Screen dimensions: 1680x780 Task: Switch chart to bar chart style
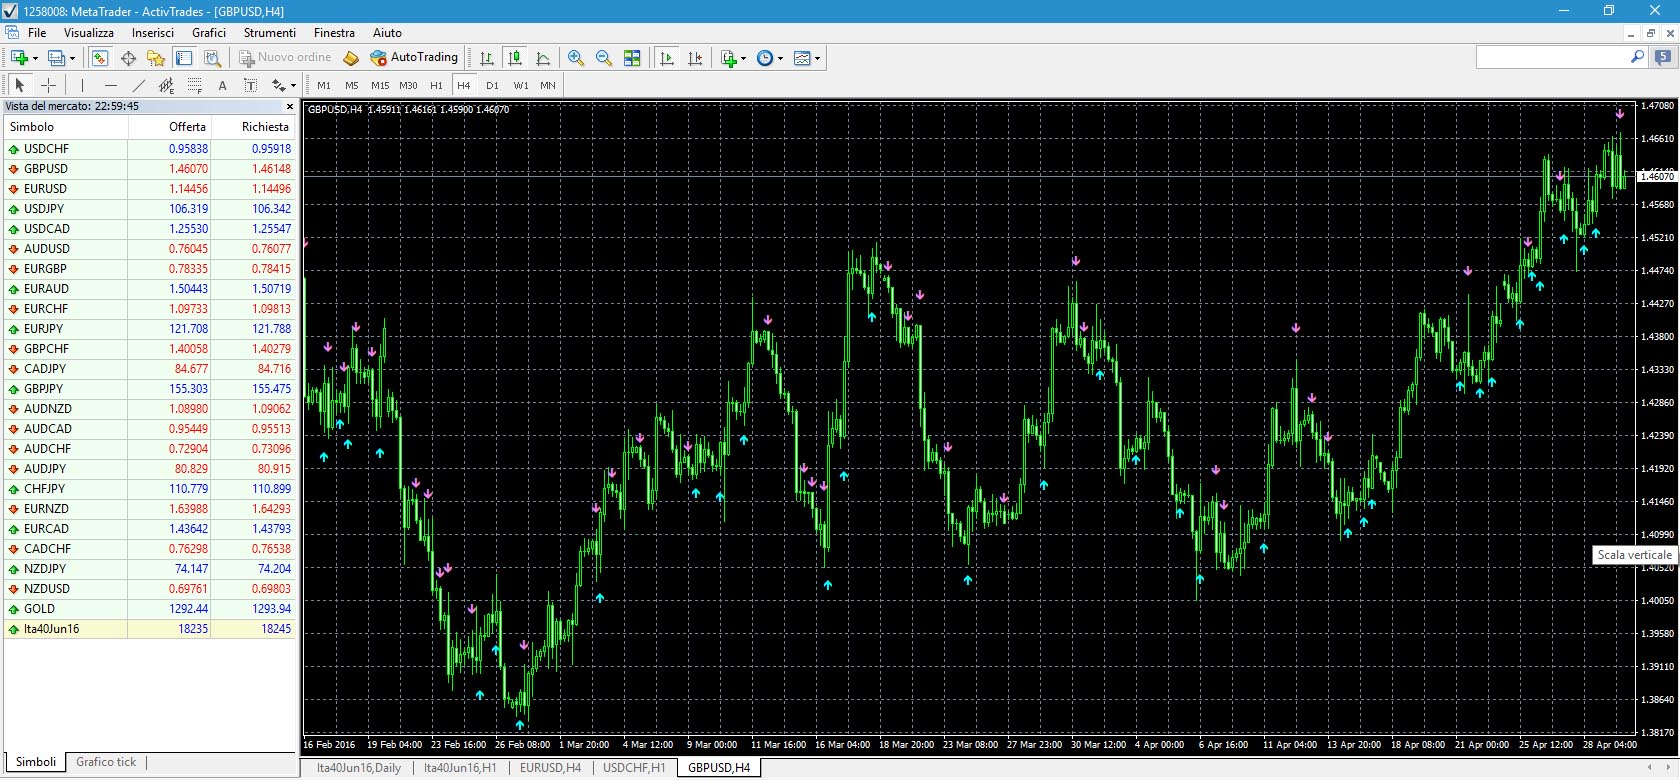[x=487, y=58]
